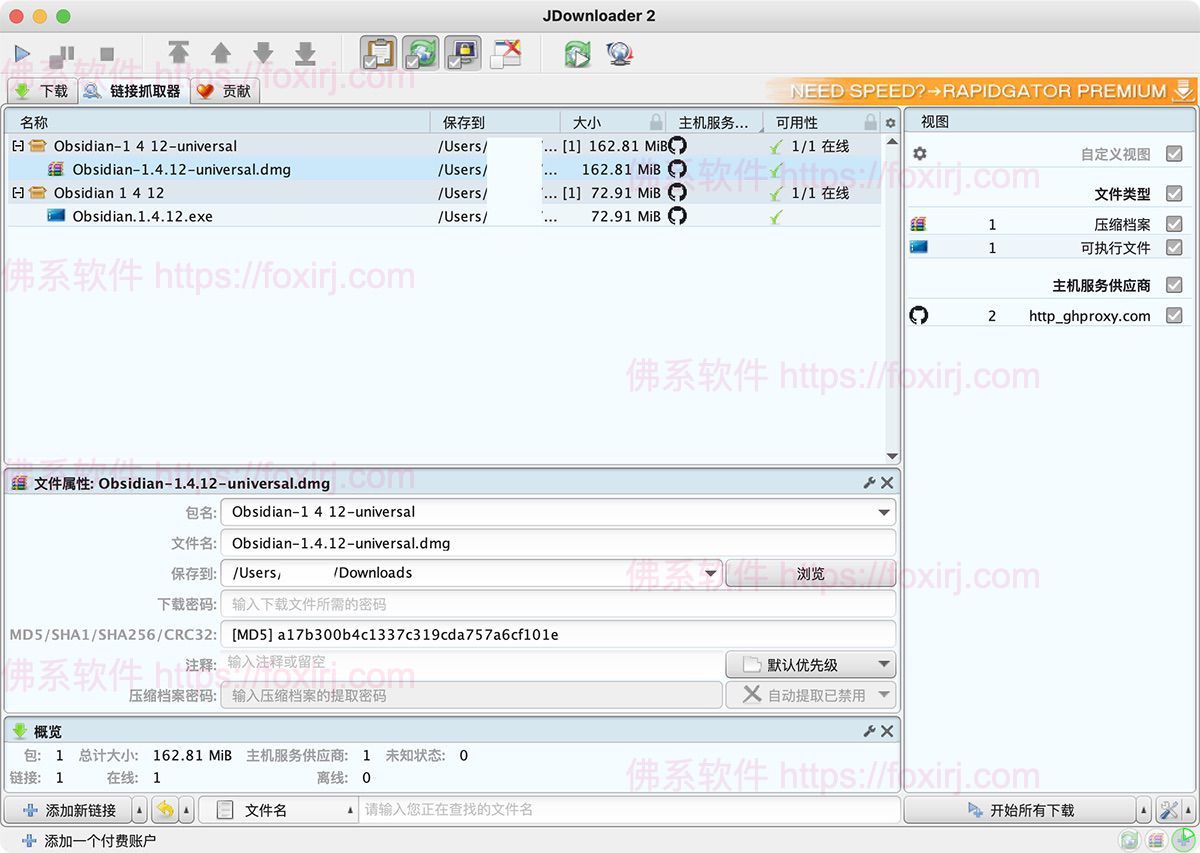Click the move item down arrow icon

(262, 54)
